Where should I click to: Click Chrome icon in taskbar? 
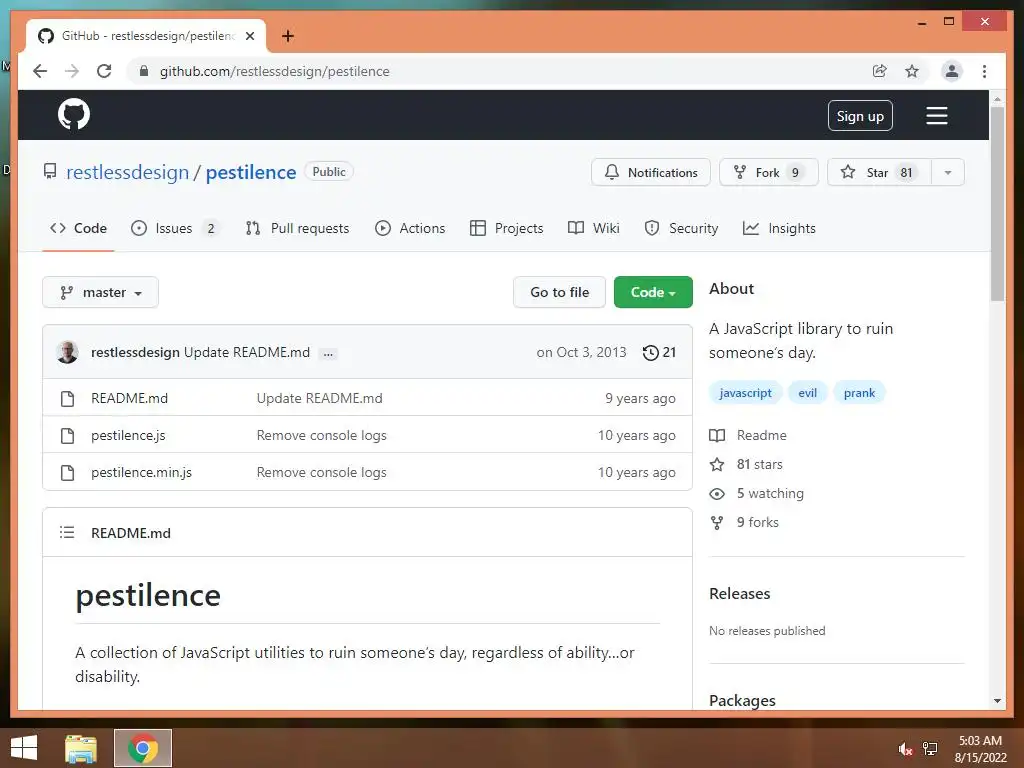click(x=143, y=748)
